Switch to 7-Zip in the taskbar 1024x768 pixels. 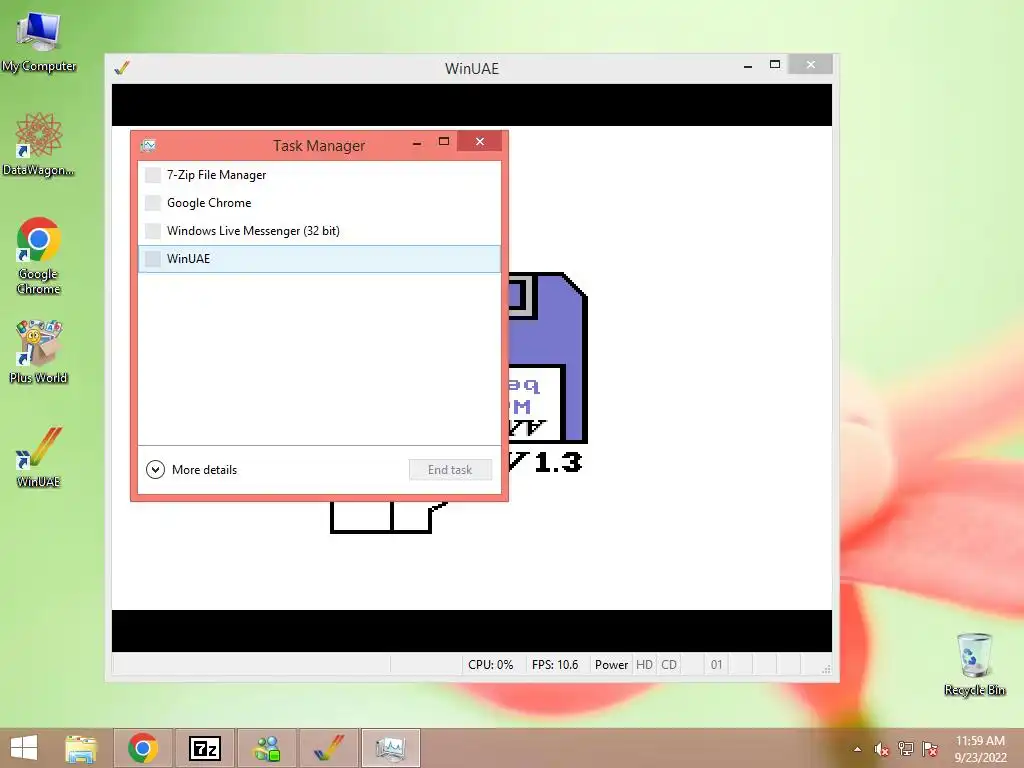(x=204, y=748)
